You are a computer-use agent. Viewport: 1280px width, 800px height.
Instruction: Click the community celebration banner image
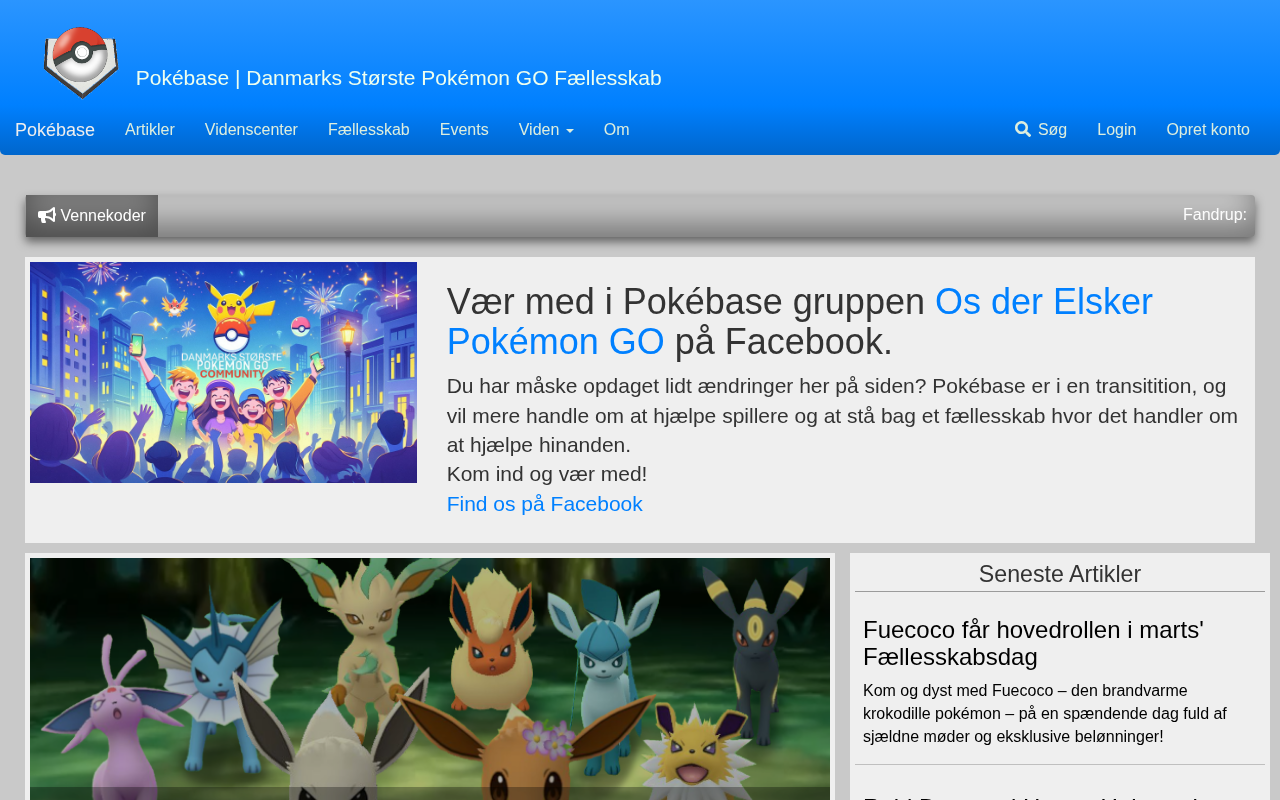(x=223, y=372)
